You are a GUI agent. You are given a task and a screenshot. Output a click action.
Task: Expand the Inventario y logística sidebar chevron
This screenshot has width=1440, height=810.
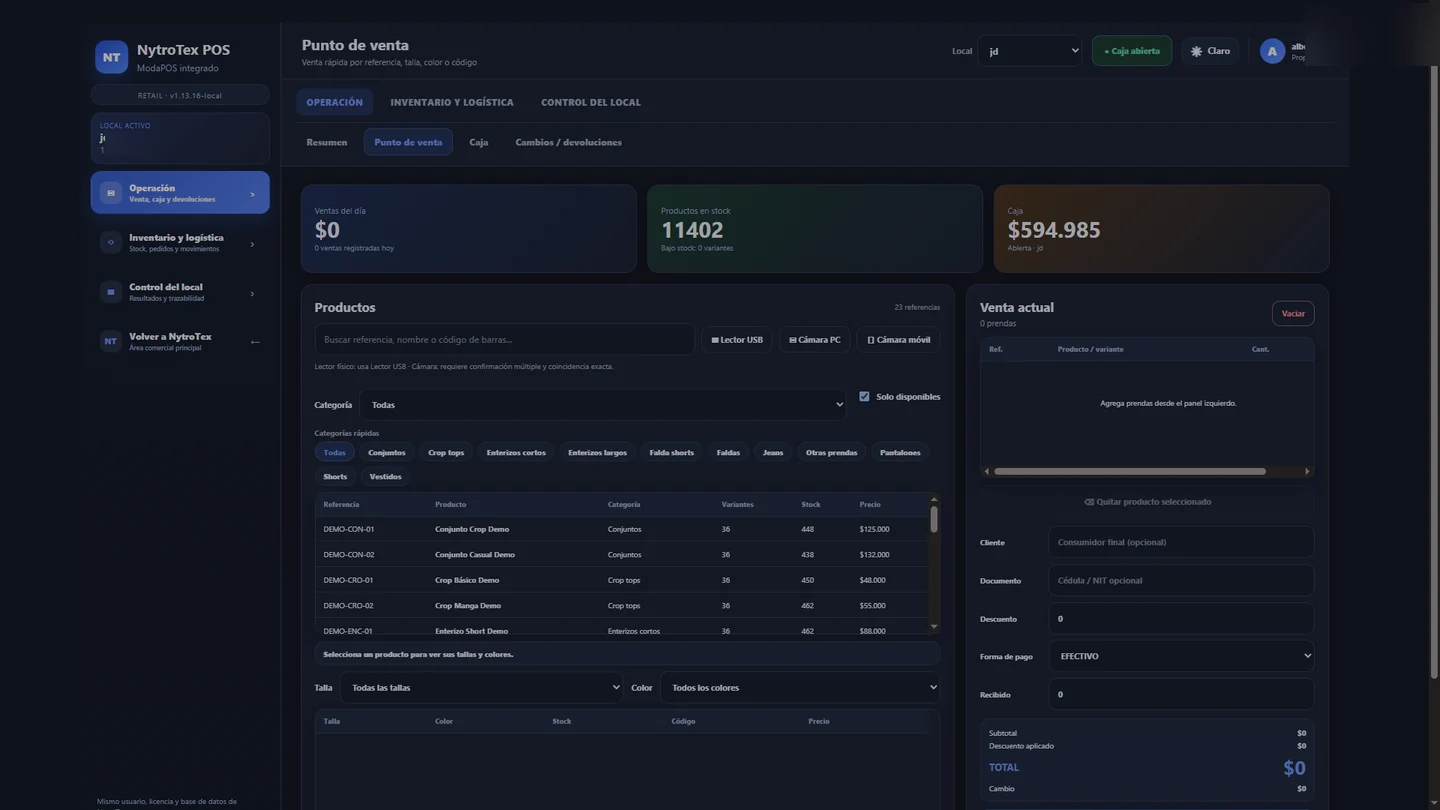[x=252, y=243]
